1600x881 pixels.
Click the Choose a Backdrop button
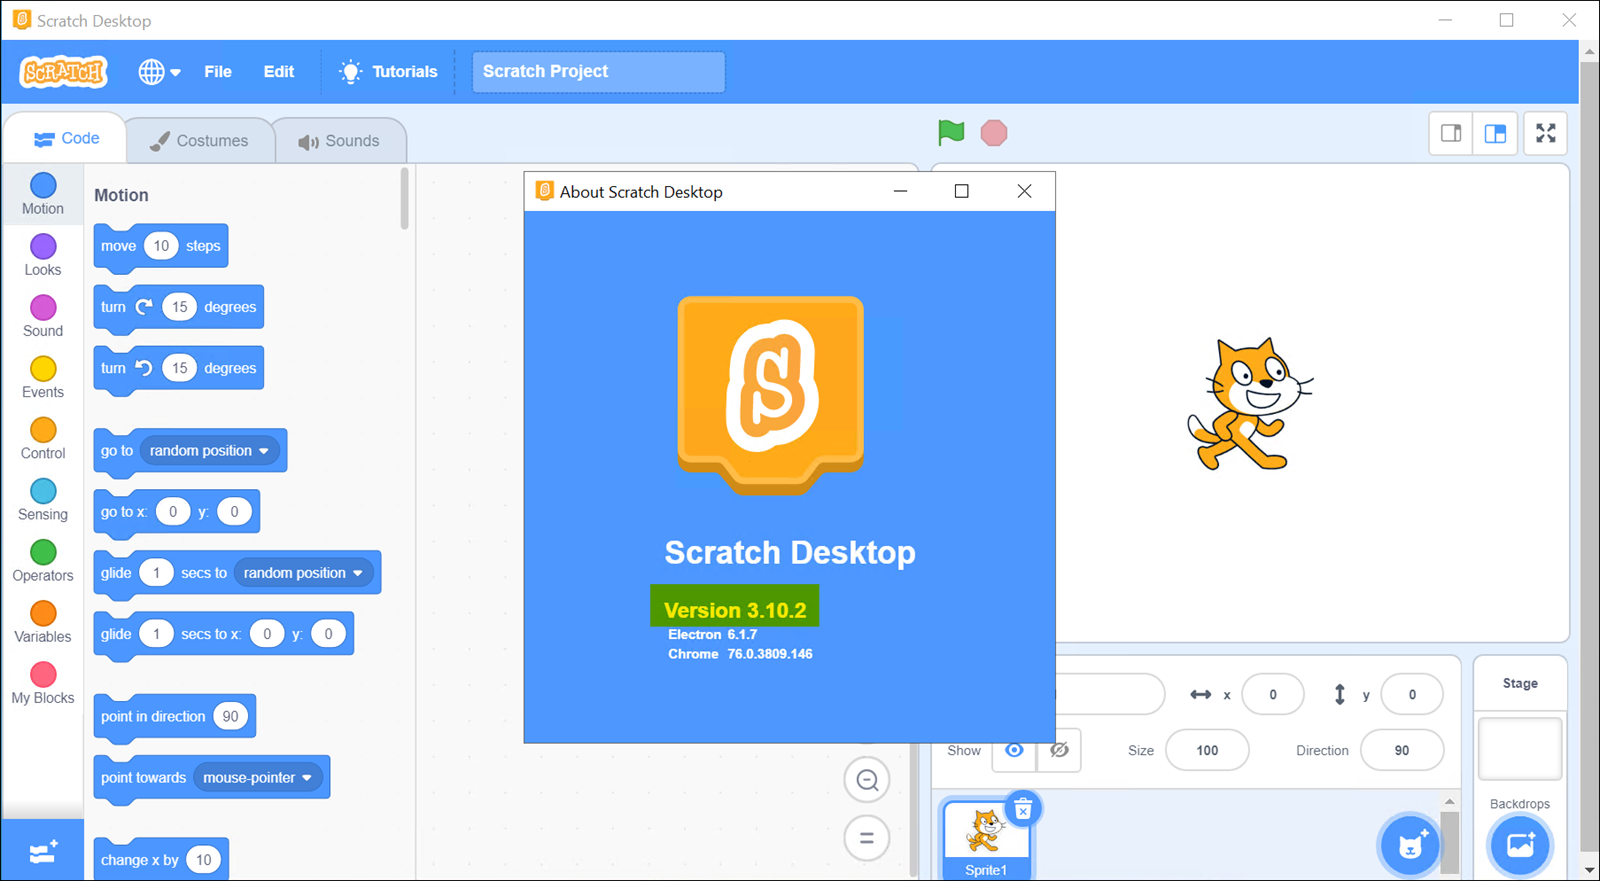[x=1520, y=846]
